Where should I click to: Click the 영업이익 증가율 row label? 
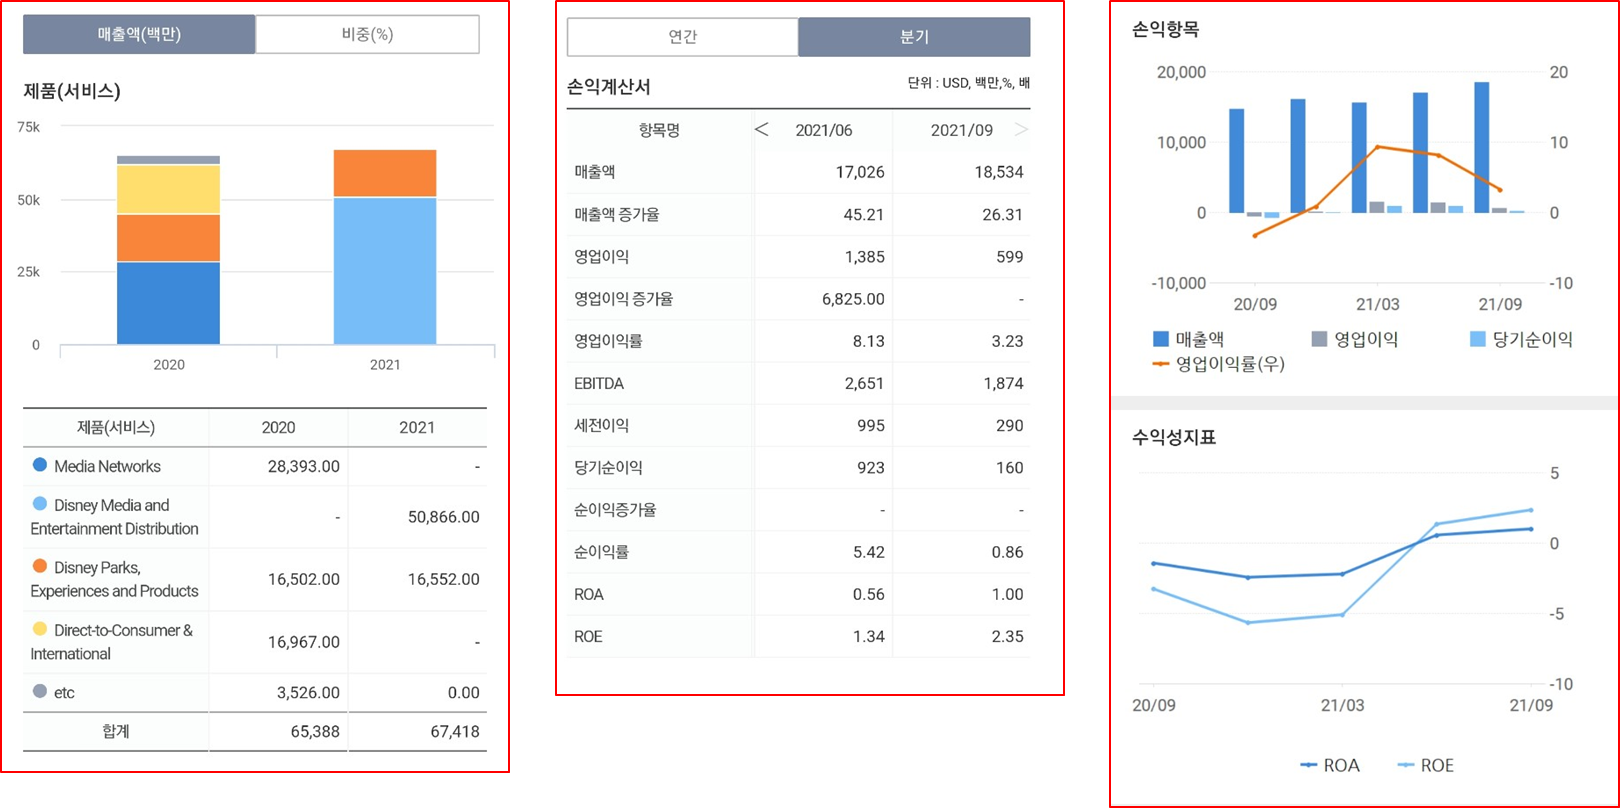[624, 298]
